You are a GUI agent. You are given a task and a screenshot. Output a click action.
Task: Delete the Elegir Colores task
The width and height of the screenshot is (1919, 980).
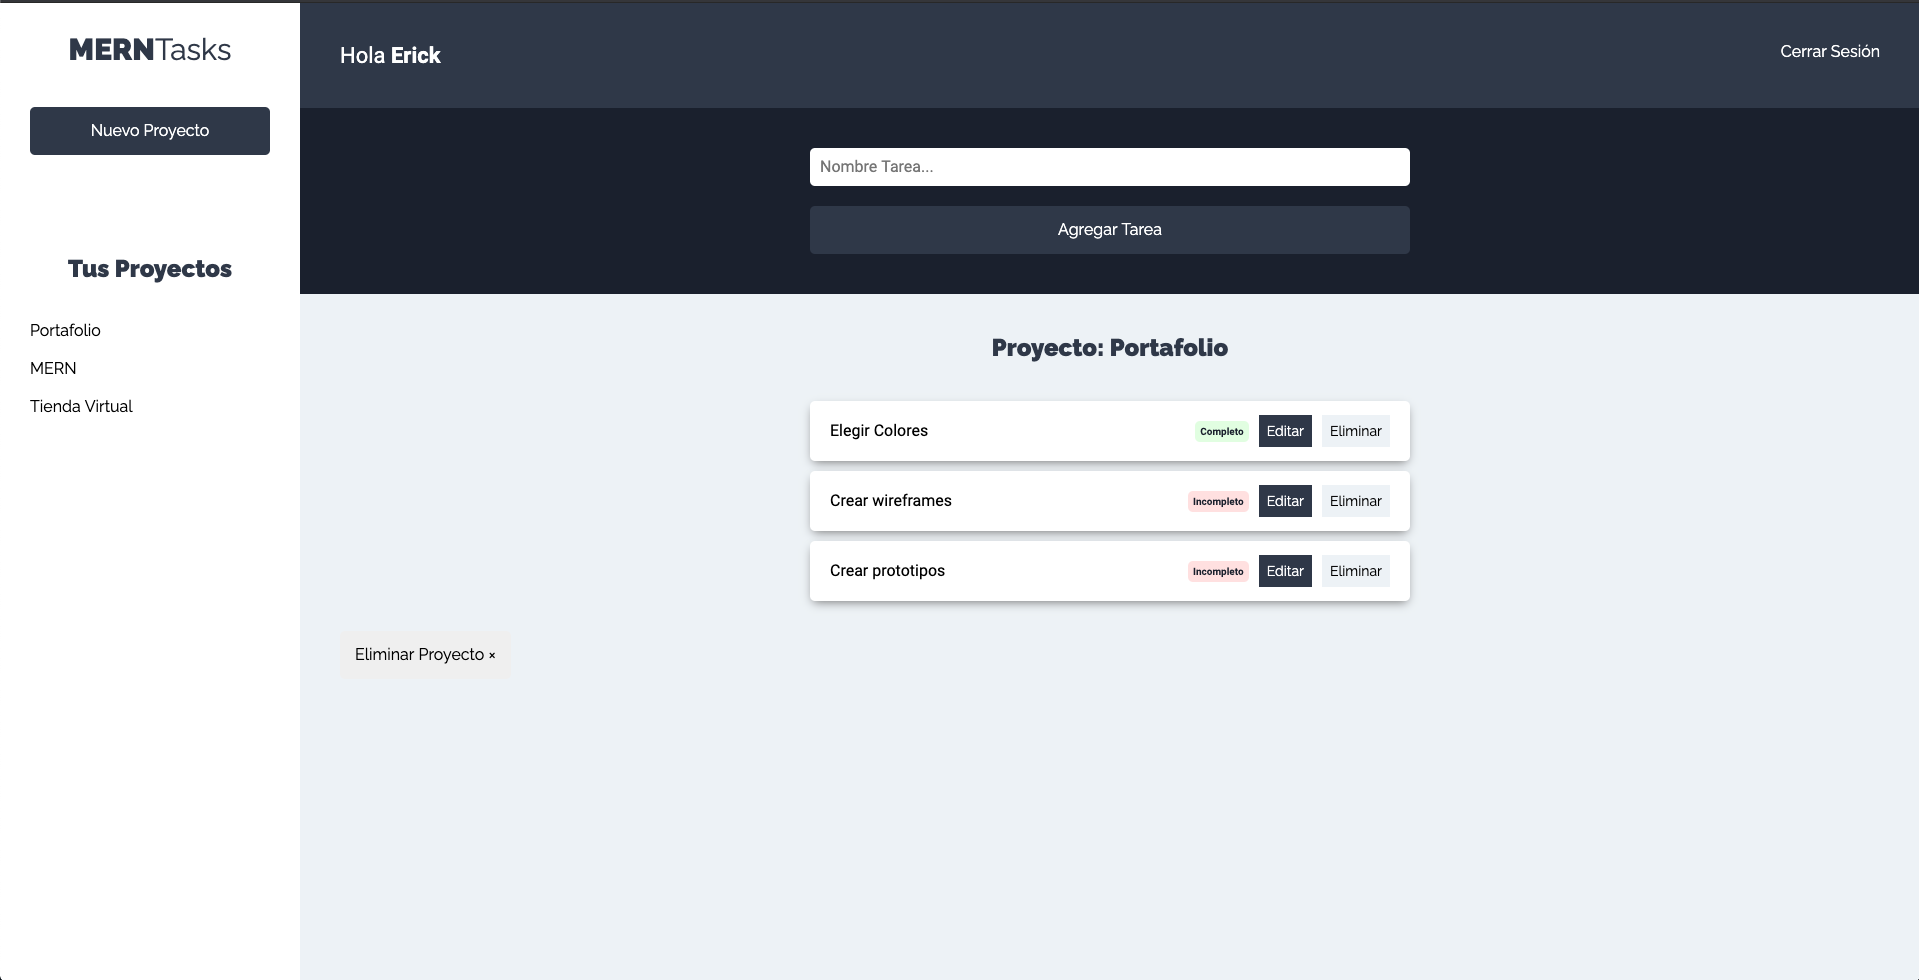[x=1356, y=431]
